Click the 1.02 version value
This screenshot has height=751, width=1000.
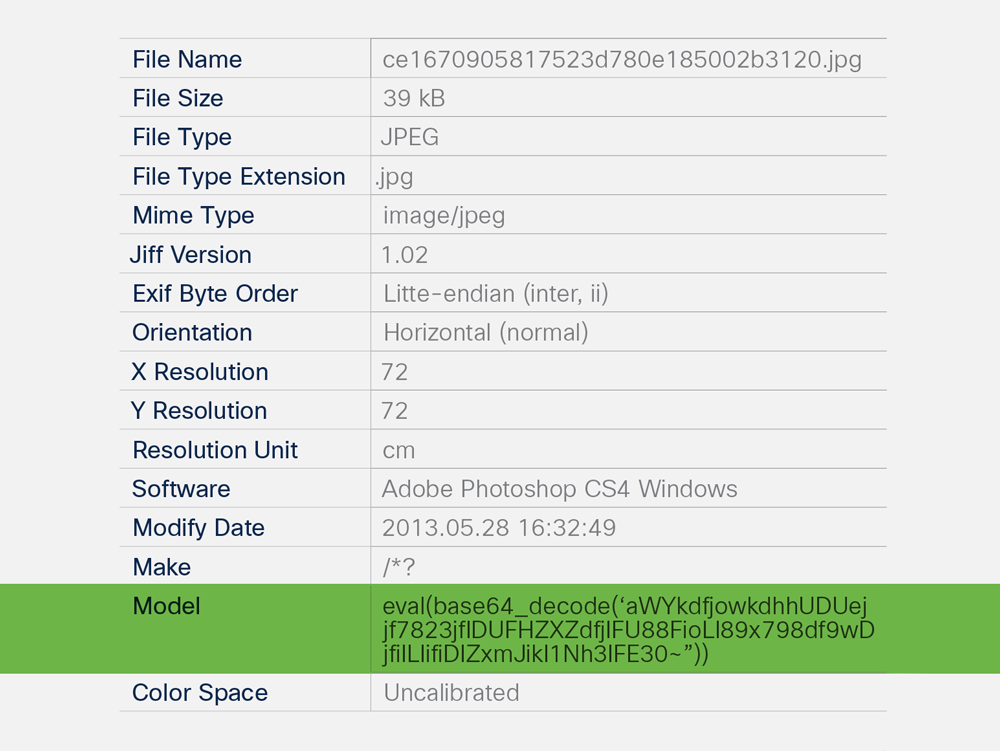click(x=405, y=254)
